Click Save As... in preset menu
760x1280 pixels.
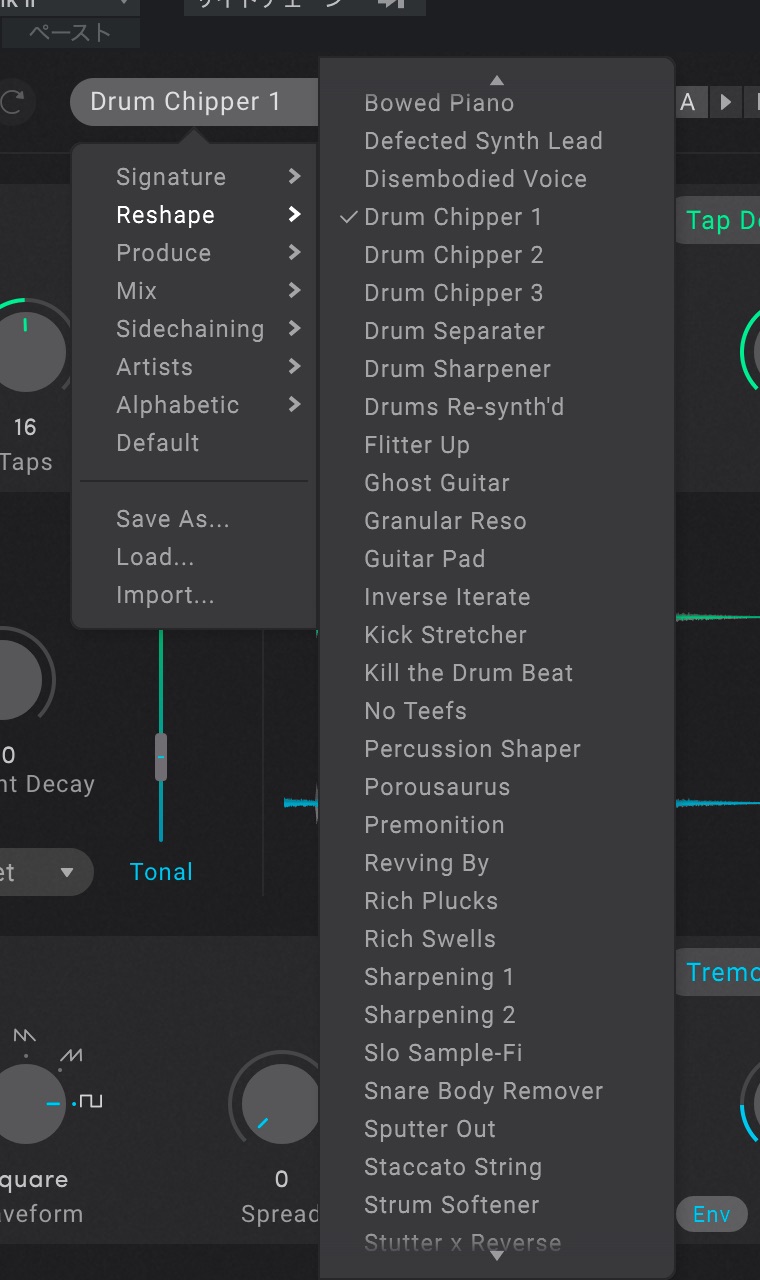[x=173, y=519]
